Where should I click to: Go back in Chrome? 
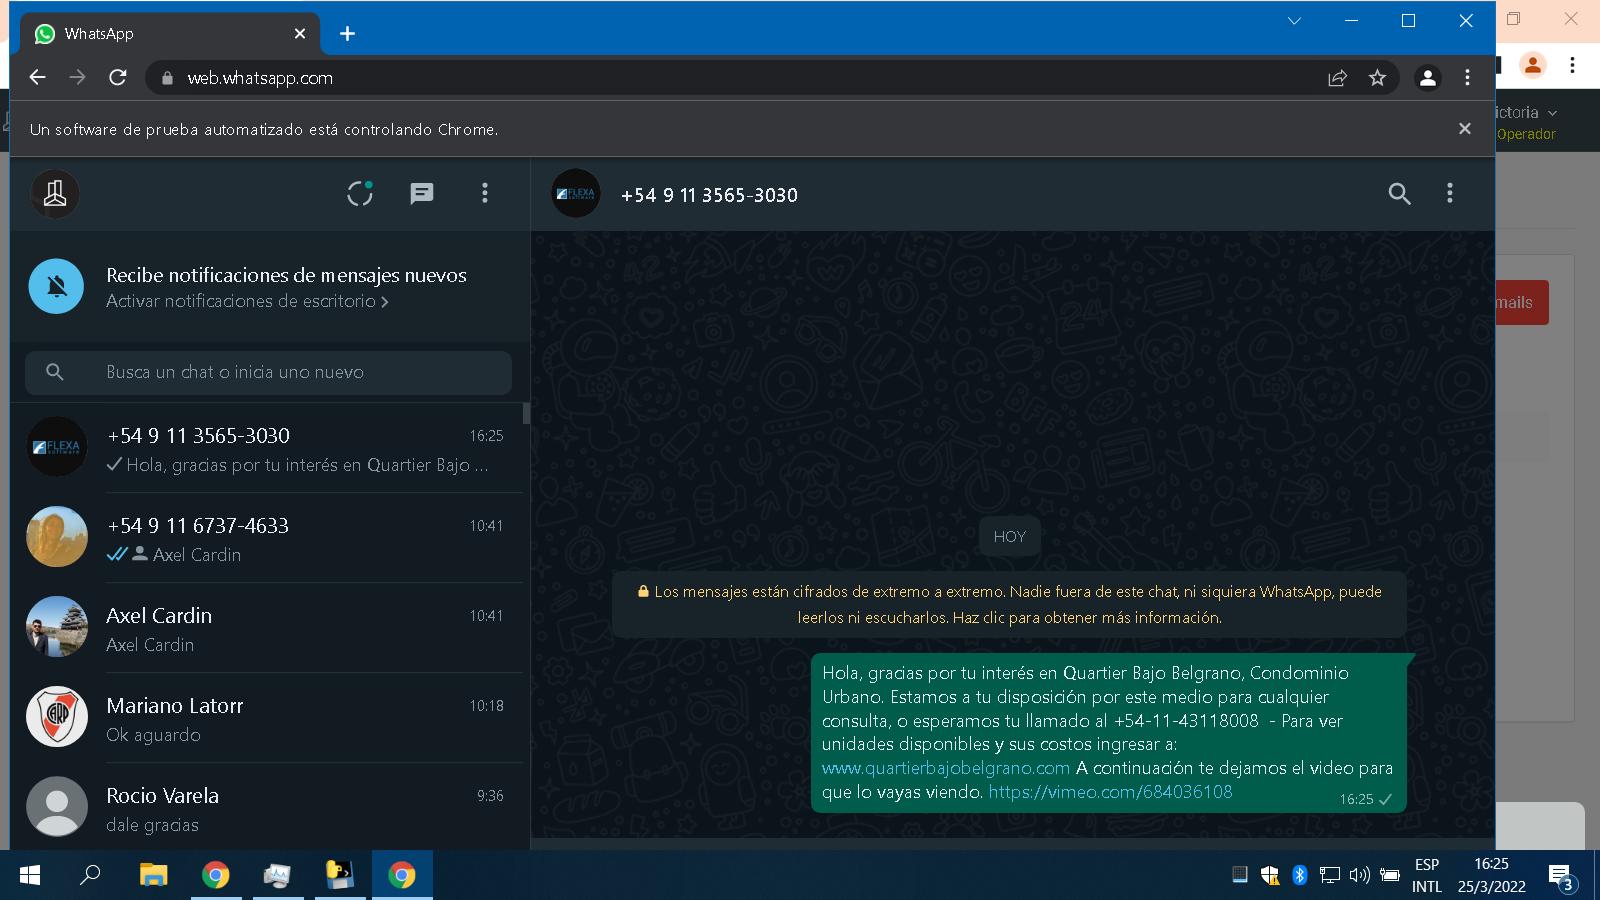coord(38,77)
